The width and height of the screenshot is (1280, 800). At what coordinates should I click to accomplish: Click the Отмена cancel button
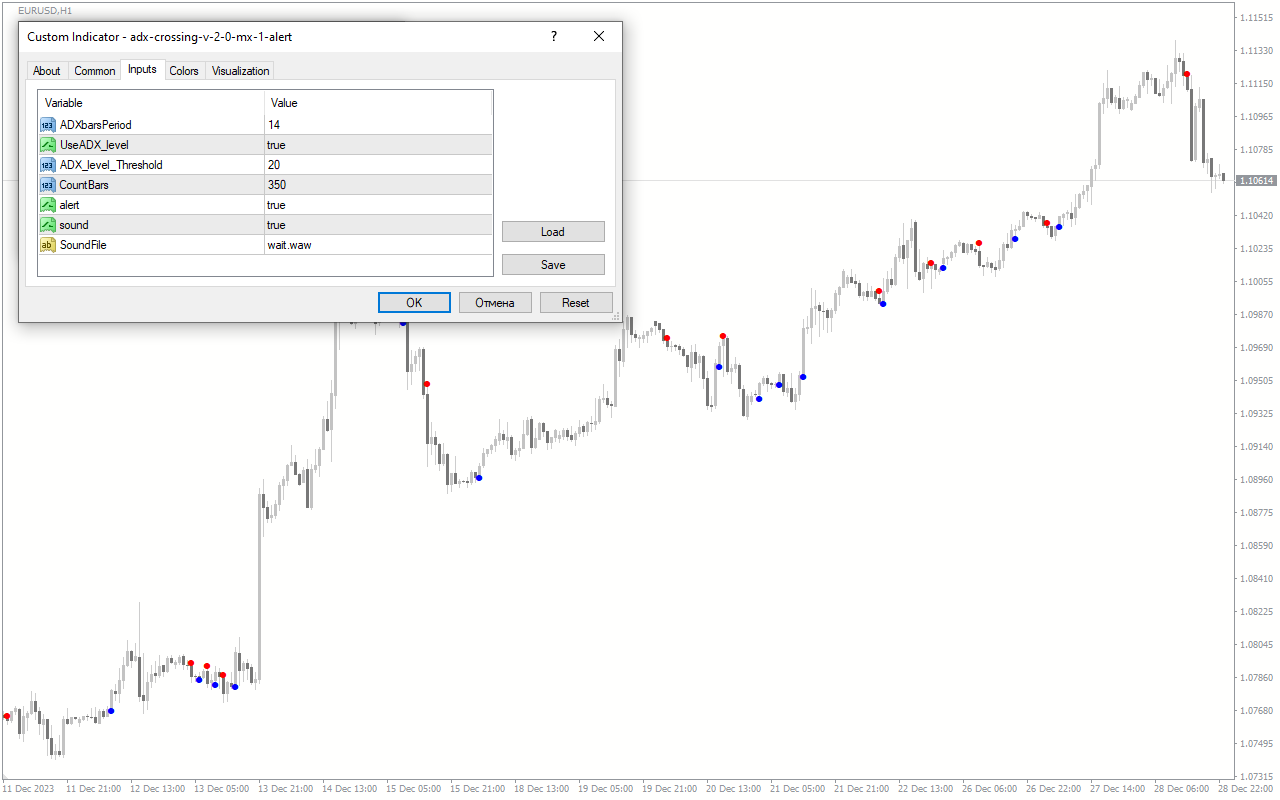pos(495,303)
